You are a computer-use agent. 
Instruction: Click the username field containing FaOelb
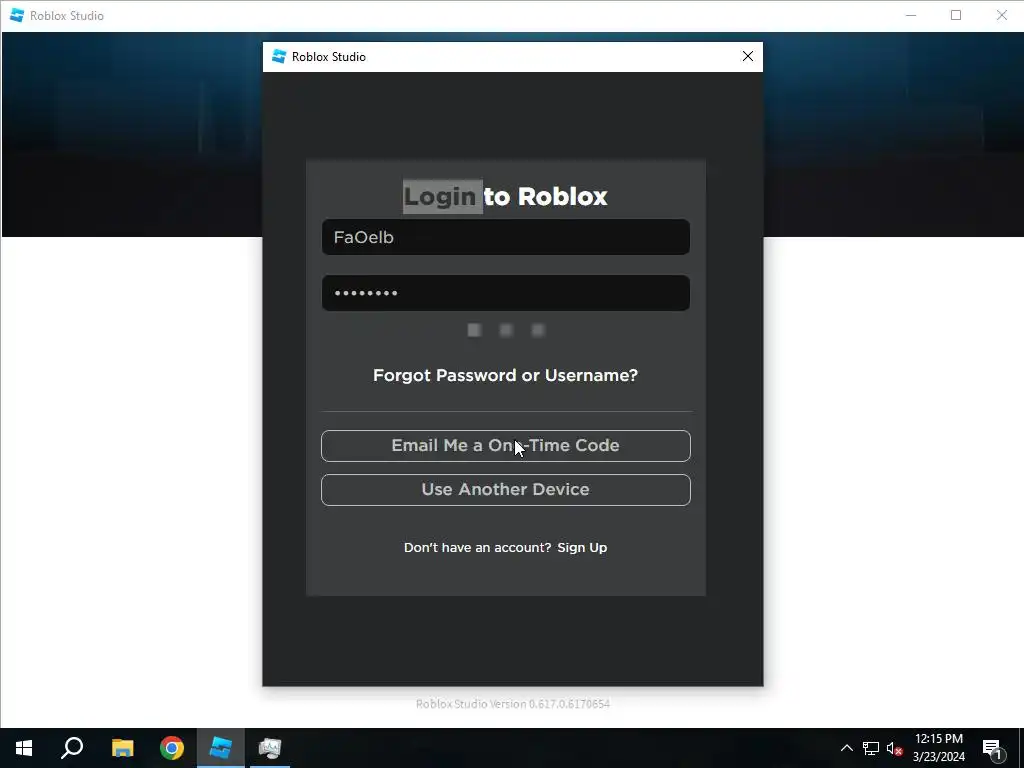pyautogui.click(x=505, y=237)
